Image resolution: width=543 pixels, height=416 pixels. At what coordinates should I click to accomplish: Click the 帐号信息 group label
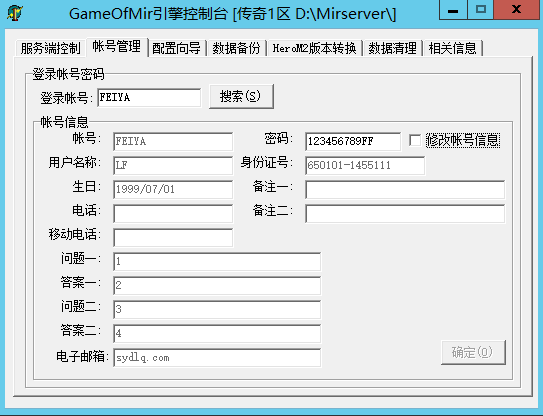coord(64,122)
